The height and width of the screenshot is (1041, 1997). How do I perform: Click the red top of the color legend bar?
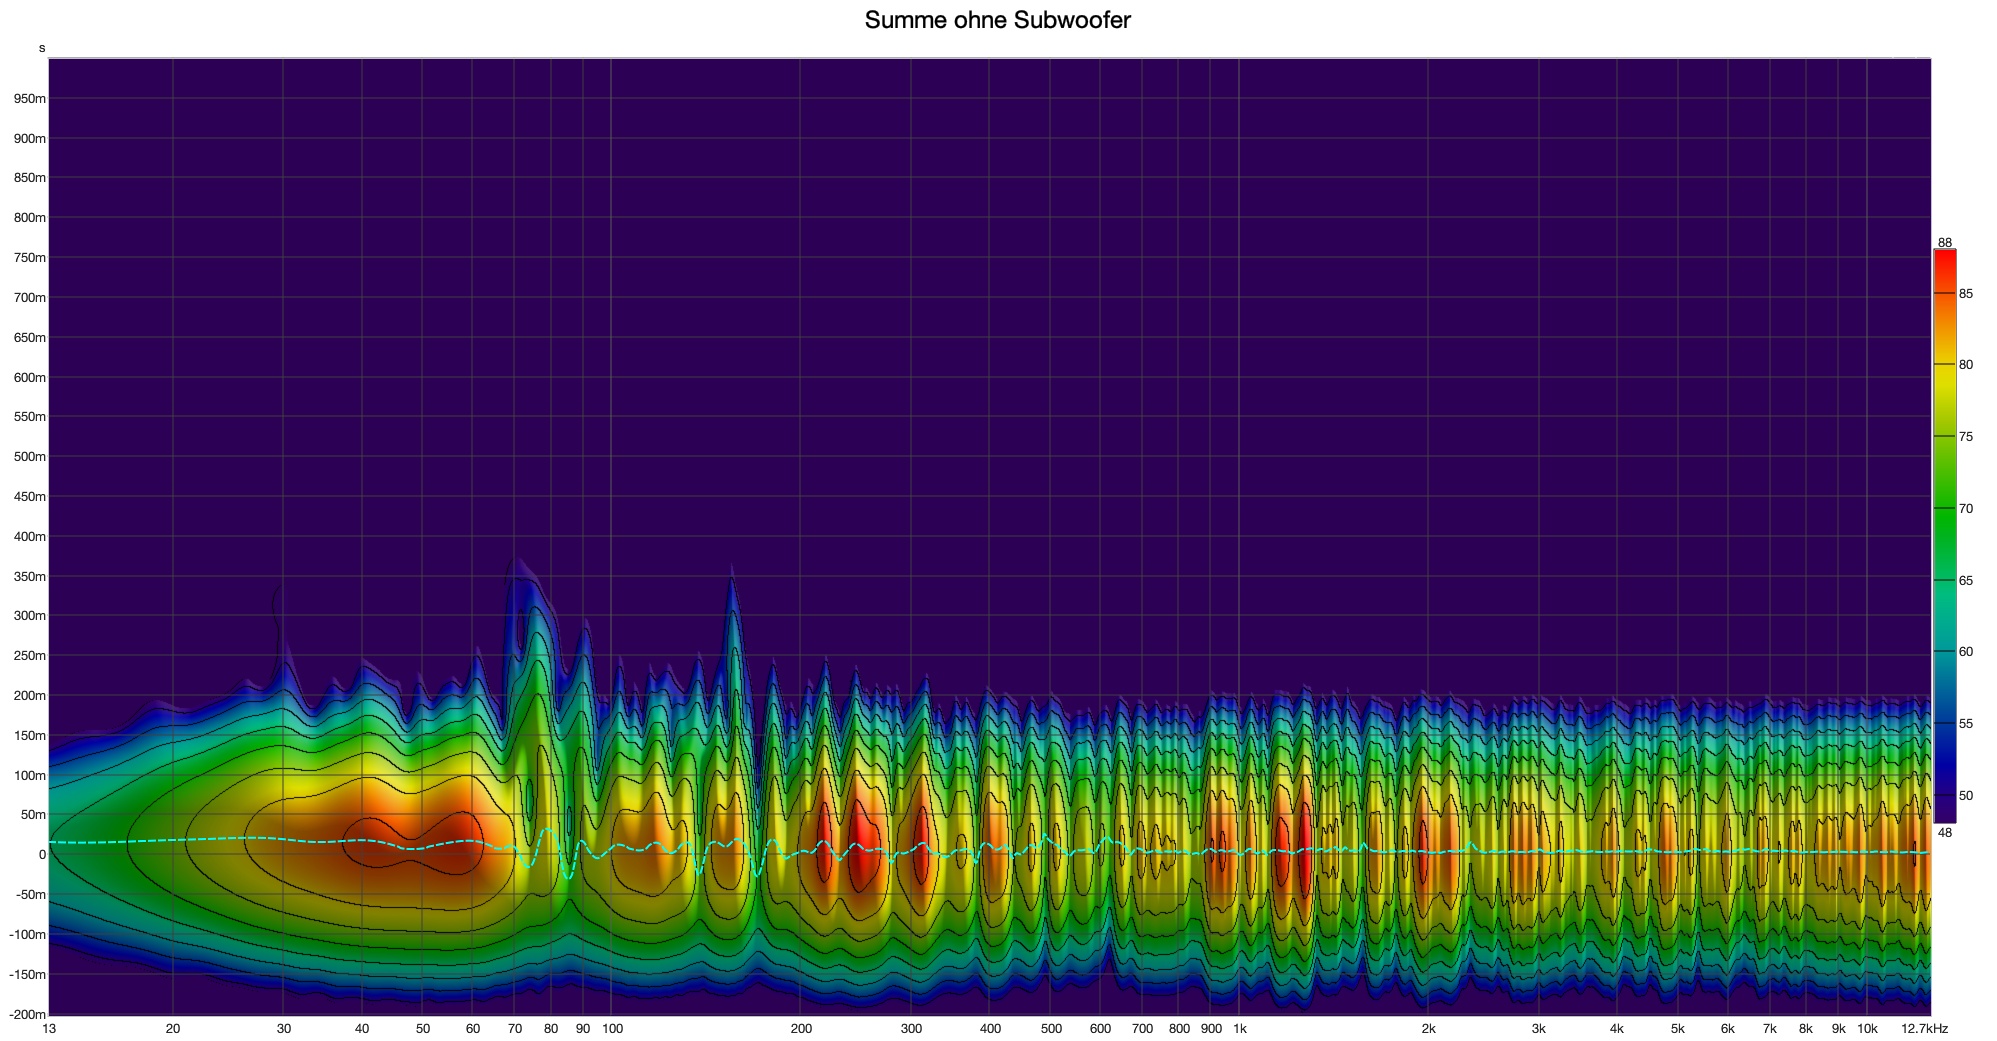click(x=1944, y=258)
